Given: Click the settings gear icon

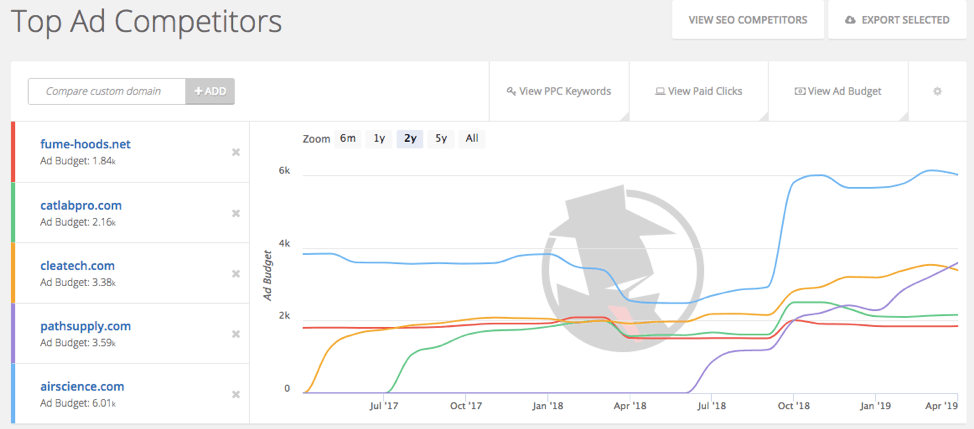Looking at the screenshot, I should click(937, 91).
